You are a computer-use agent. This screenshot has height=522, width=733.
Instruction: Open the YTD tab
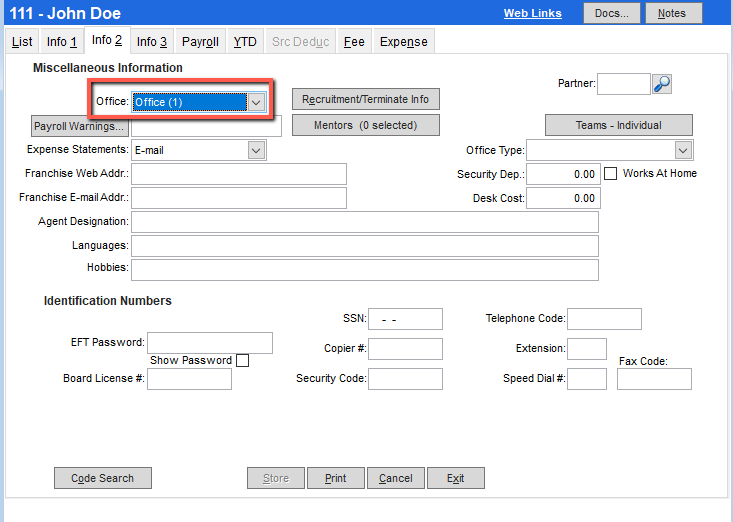tap(245, 42)
